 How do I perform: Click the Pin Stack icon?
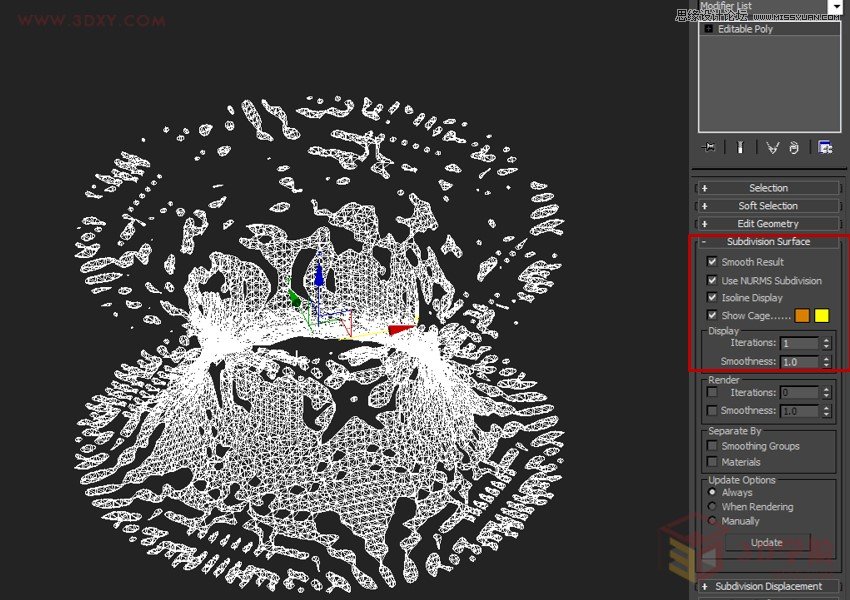pyautogui.click(x=710, y=147)
